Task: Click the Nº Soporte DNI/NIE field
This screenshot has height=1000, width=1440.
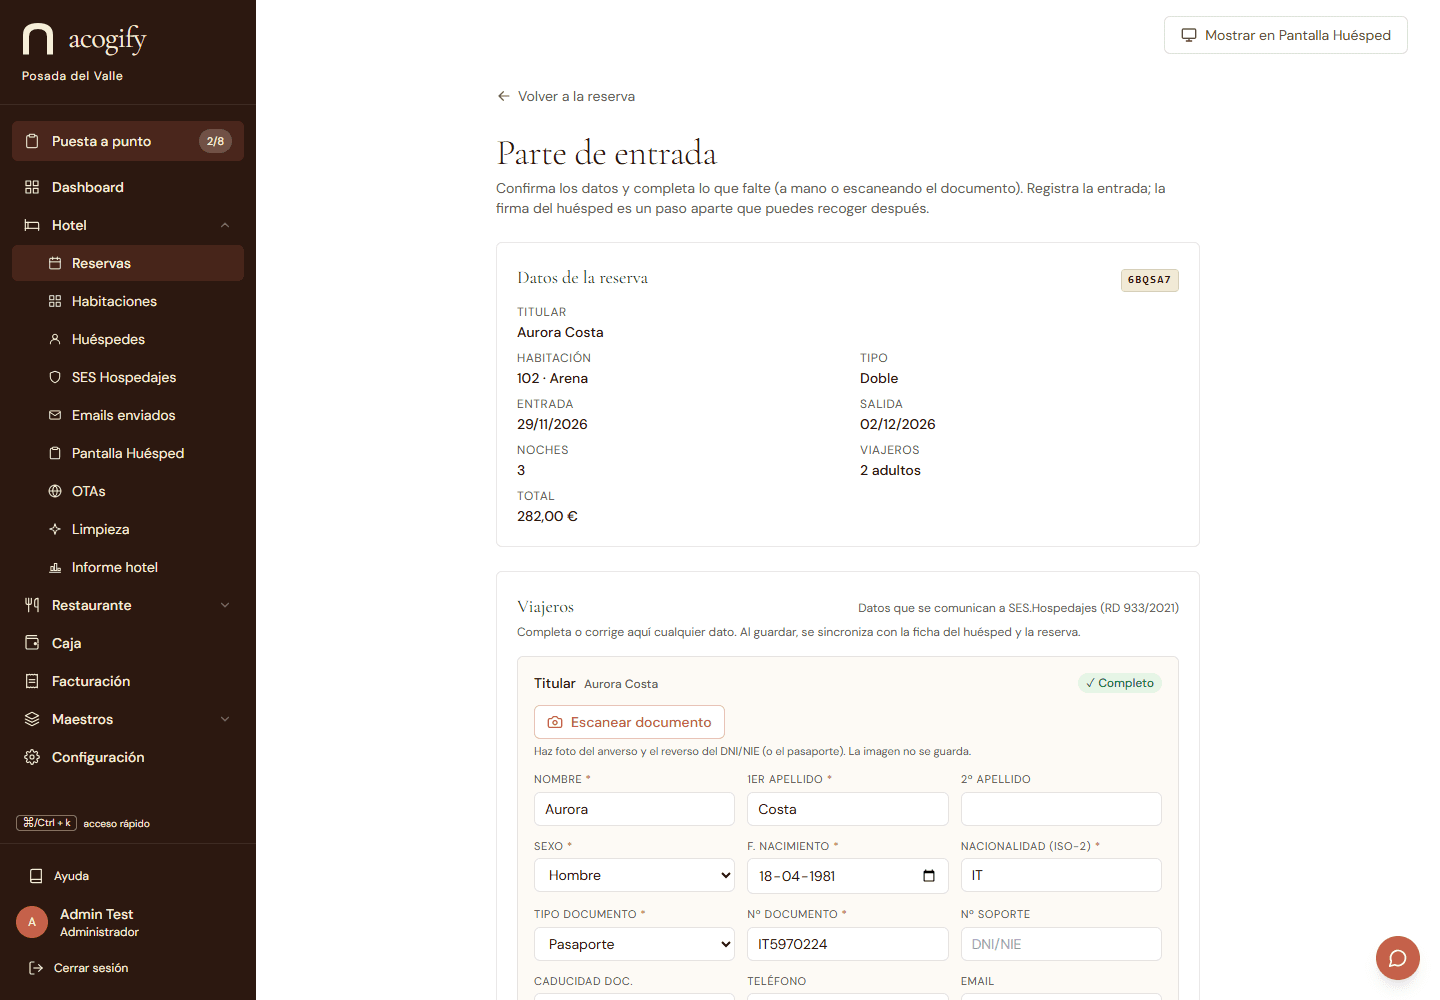Action: point(1061,944)
